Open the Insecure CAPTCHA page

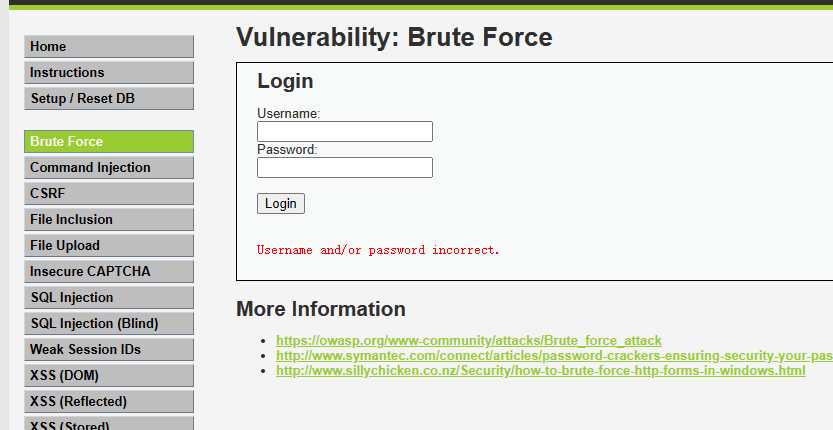pos(108,272)
